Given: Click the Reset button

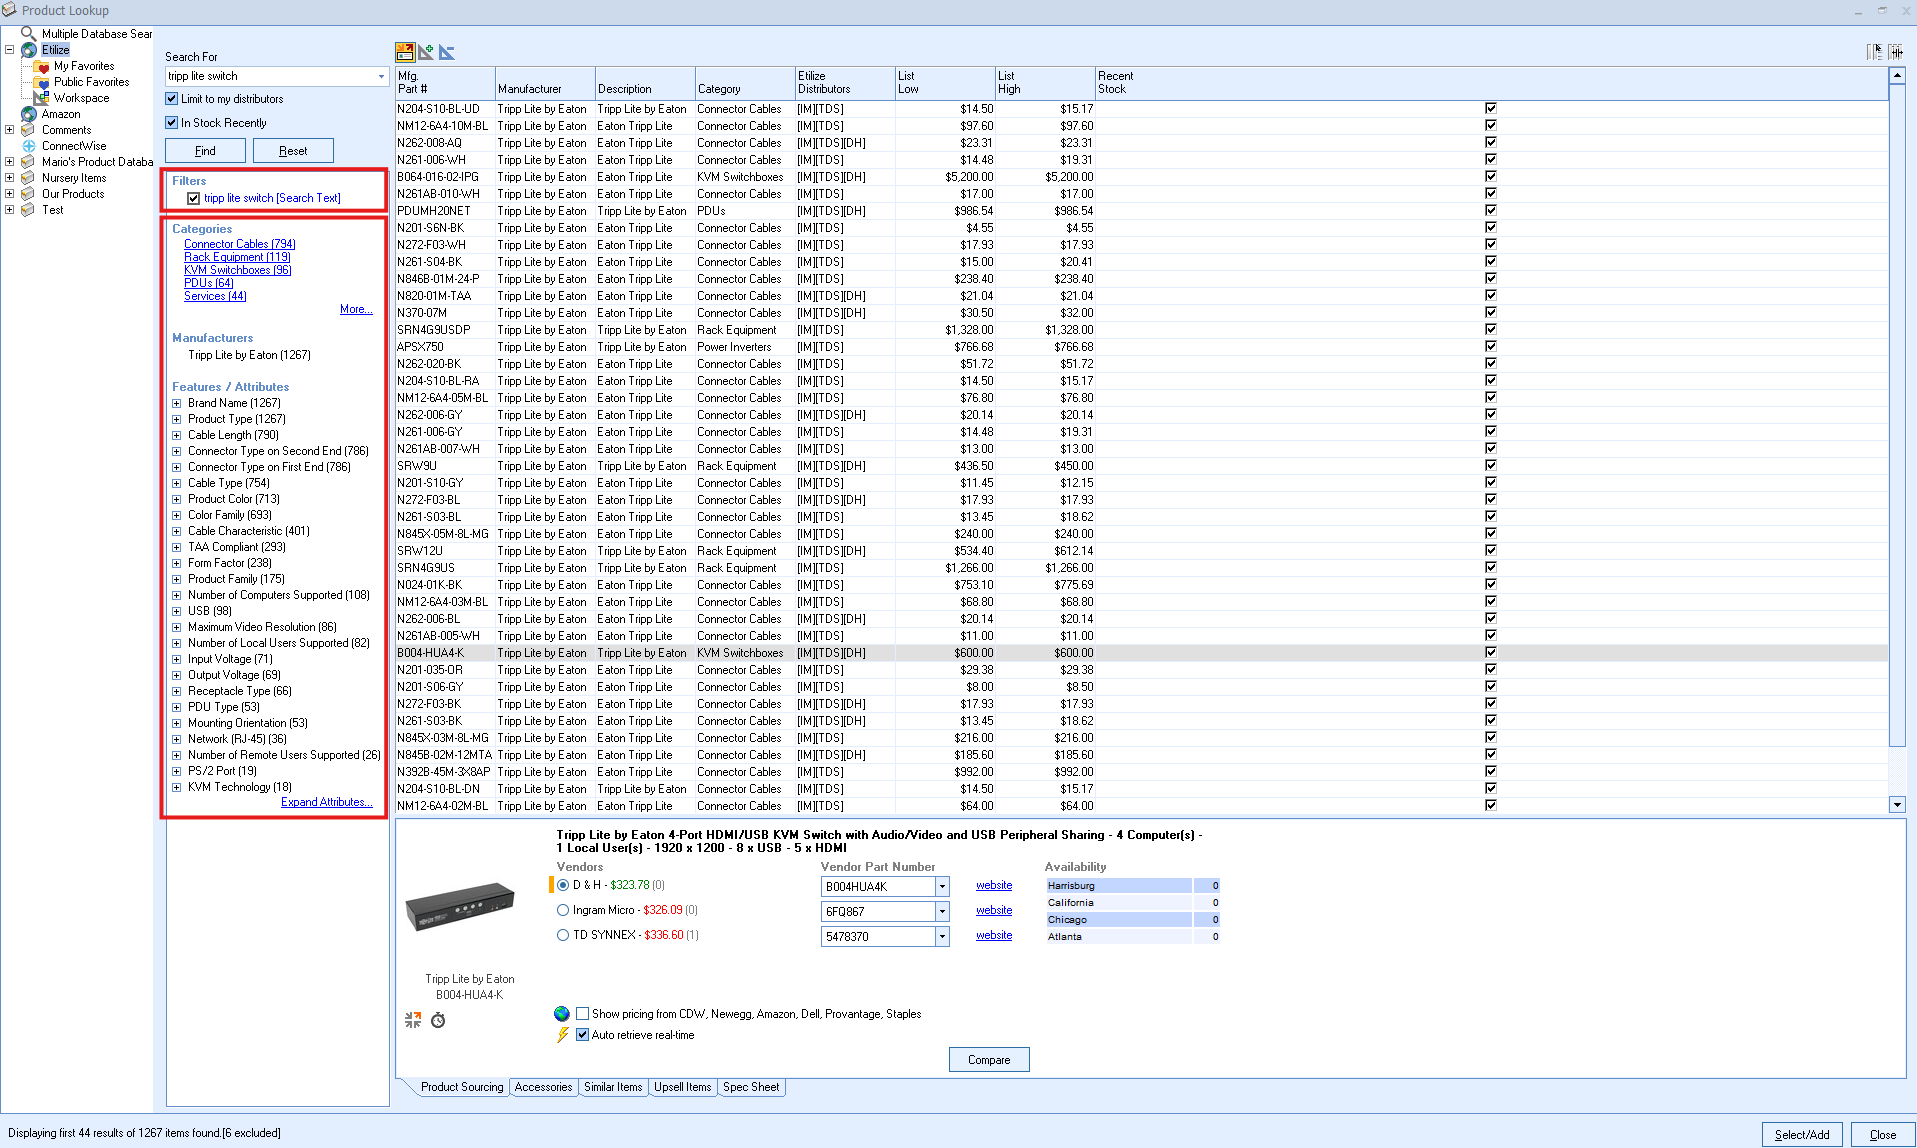Looking at the screenshot, I should (293, 151).
